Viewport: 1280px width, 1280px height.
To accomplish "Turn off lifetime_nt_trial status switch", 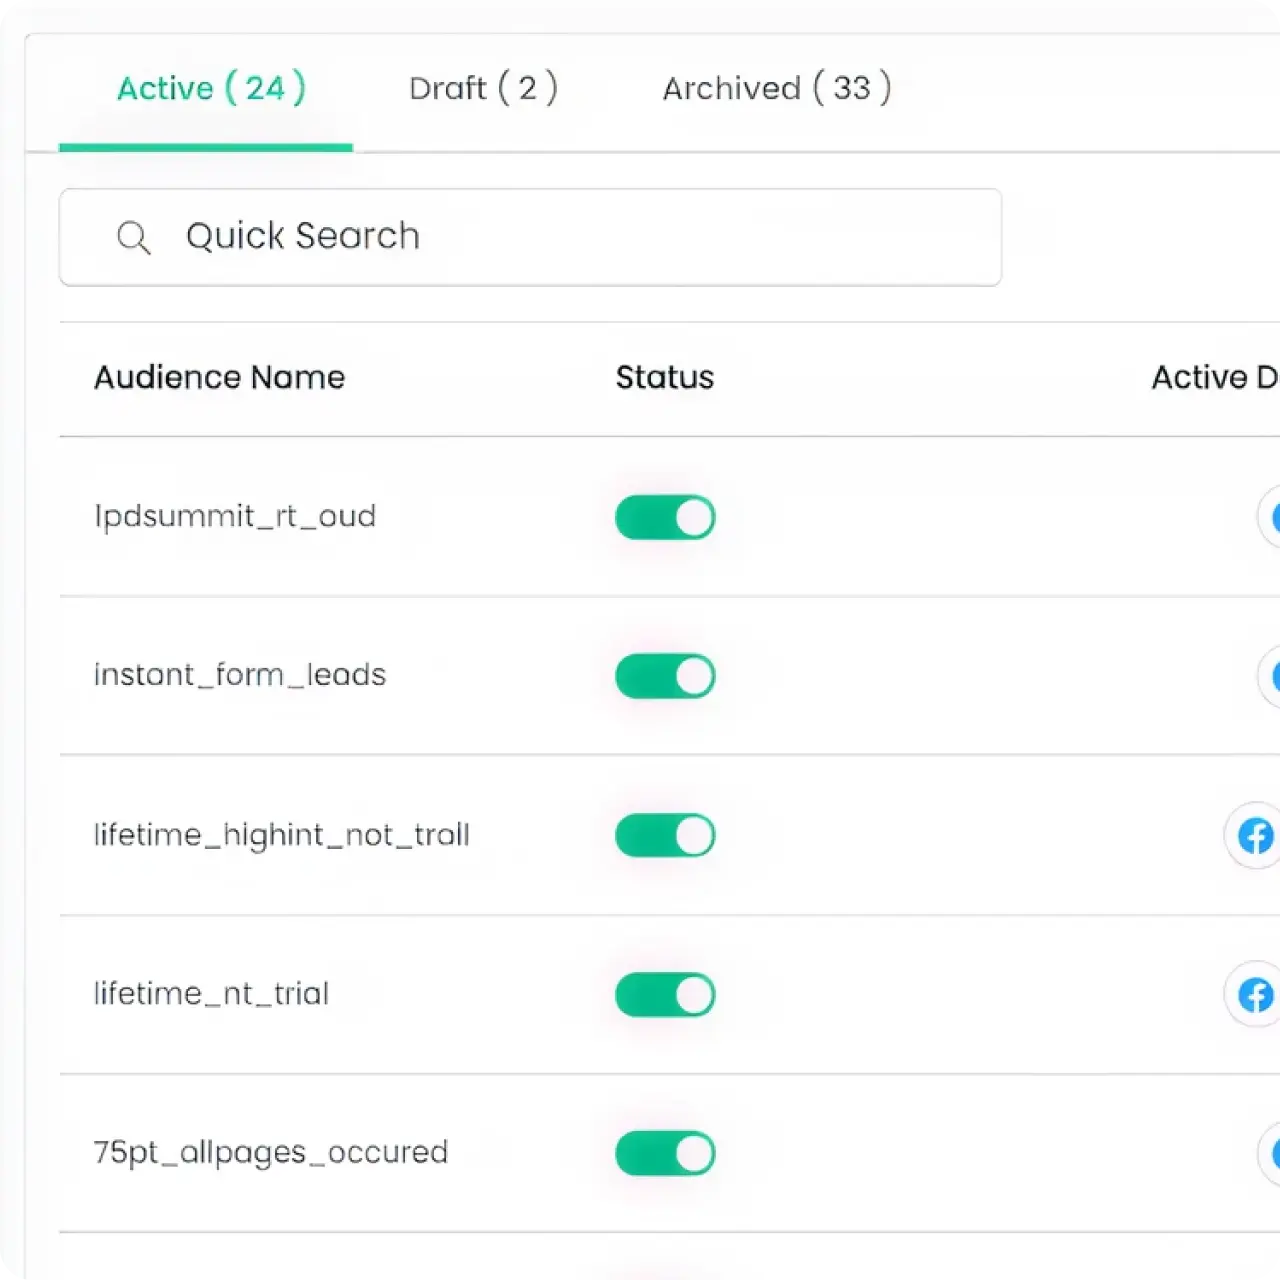I will 665,995.
